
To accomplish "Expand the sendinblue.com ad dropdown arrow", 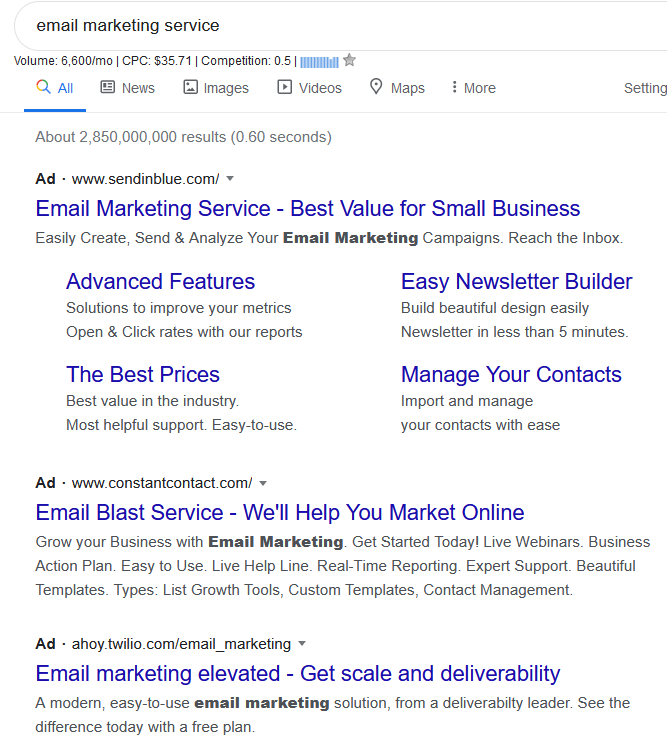I will (230, 179).
